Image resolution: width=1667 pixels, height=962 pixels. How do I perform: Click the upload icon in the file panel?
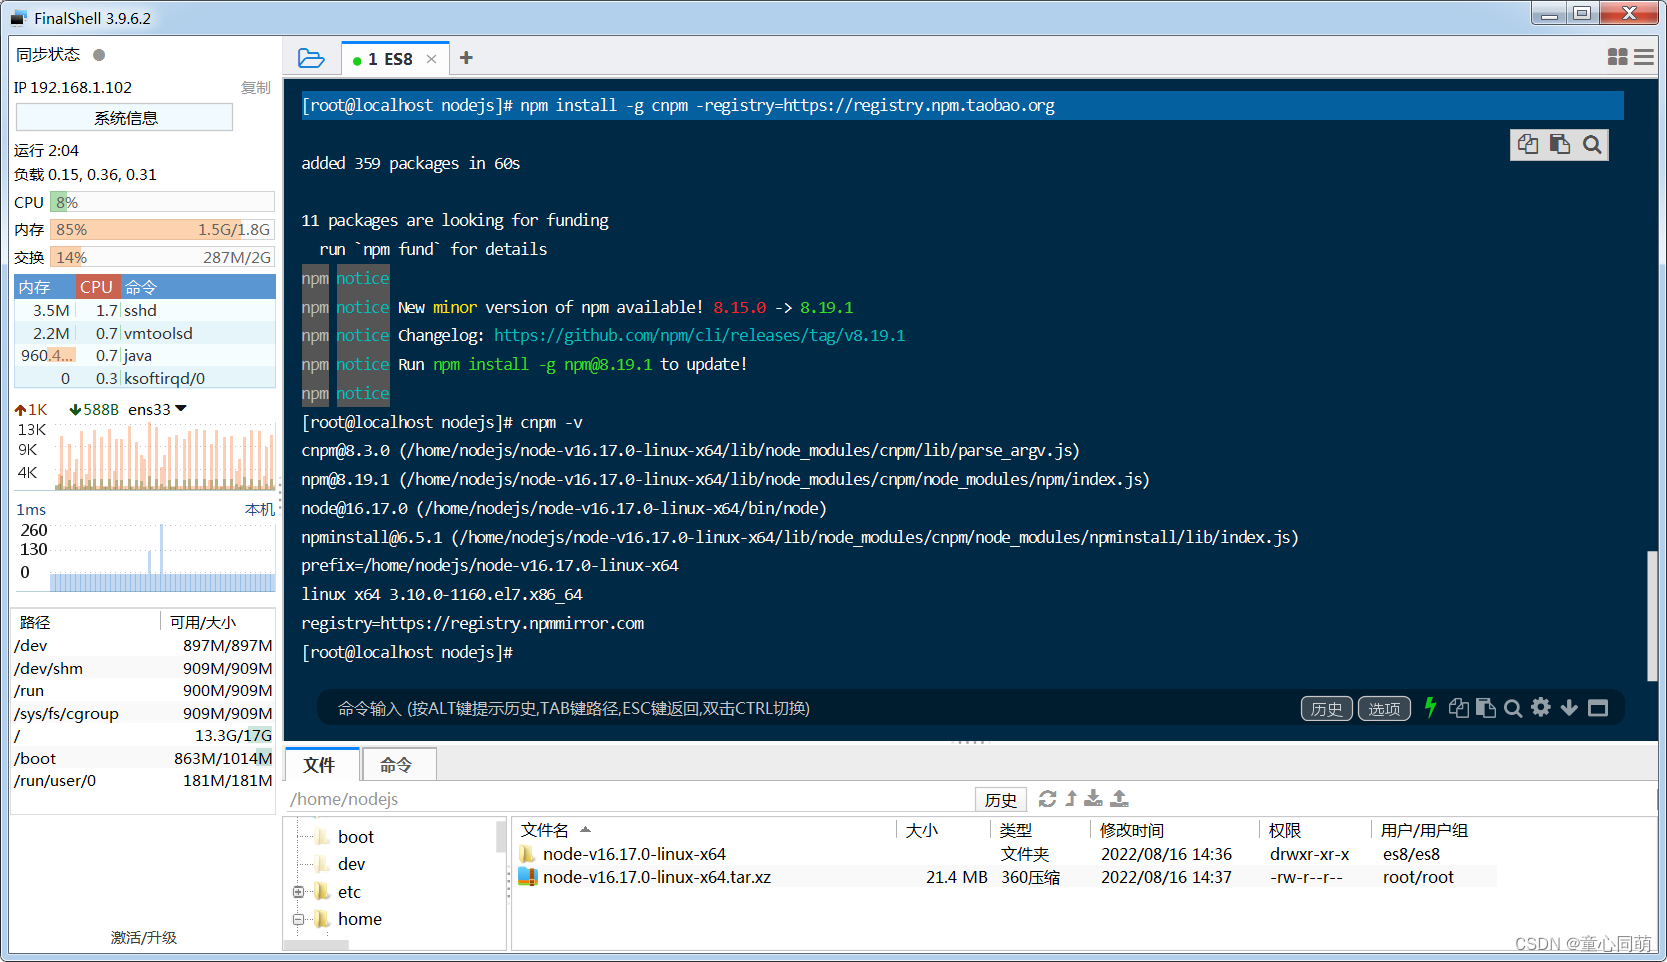tap(1119, 799)
